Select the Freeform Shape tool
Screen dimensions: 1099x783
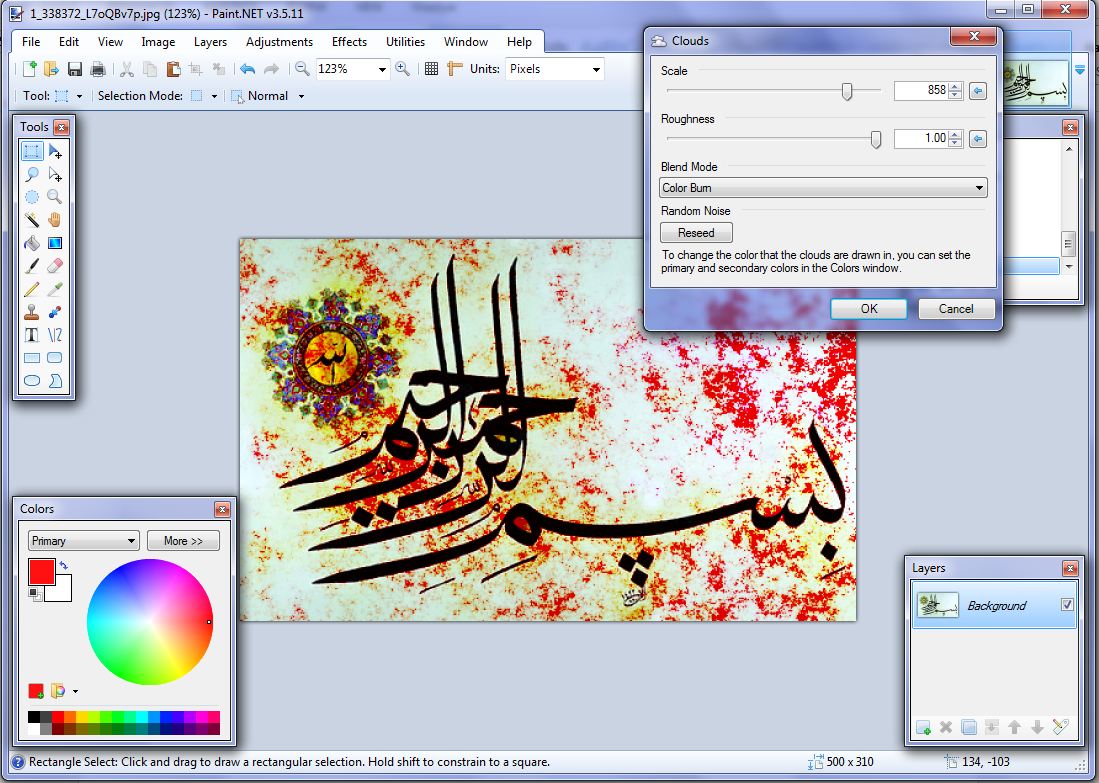click(x=55, y=381)
